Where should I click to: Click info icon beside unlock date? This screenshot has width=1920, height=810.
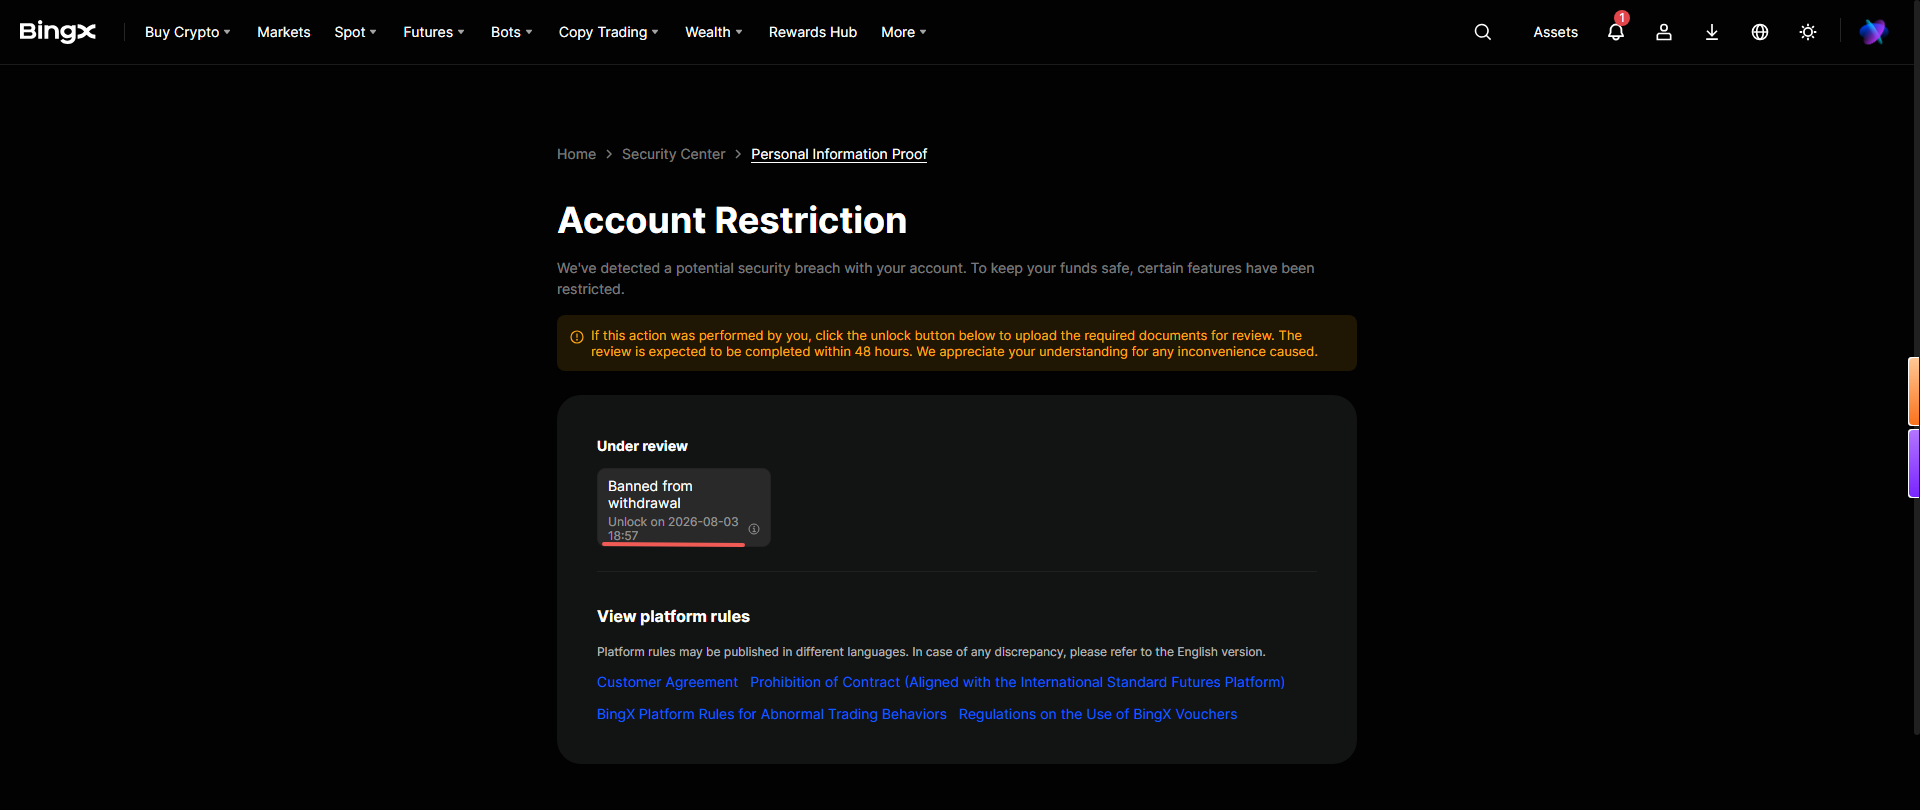coord(754,529)
